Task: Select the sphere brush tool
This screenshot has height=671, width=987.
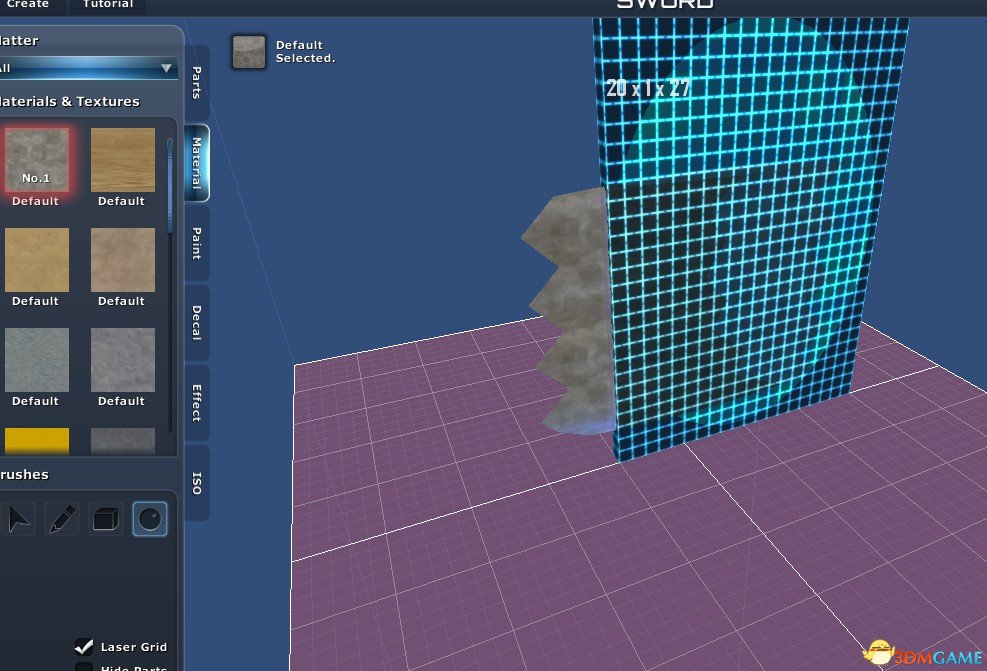Action: pyautogui.click(x=150, y=519)
